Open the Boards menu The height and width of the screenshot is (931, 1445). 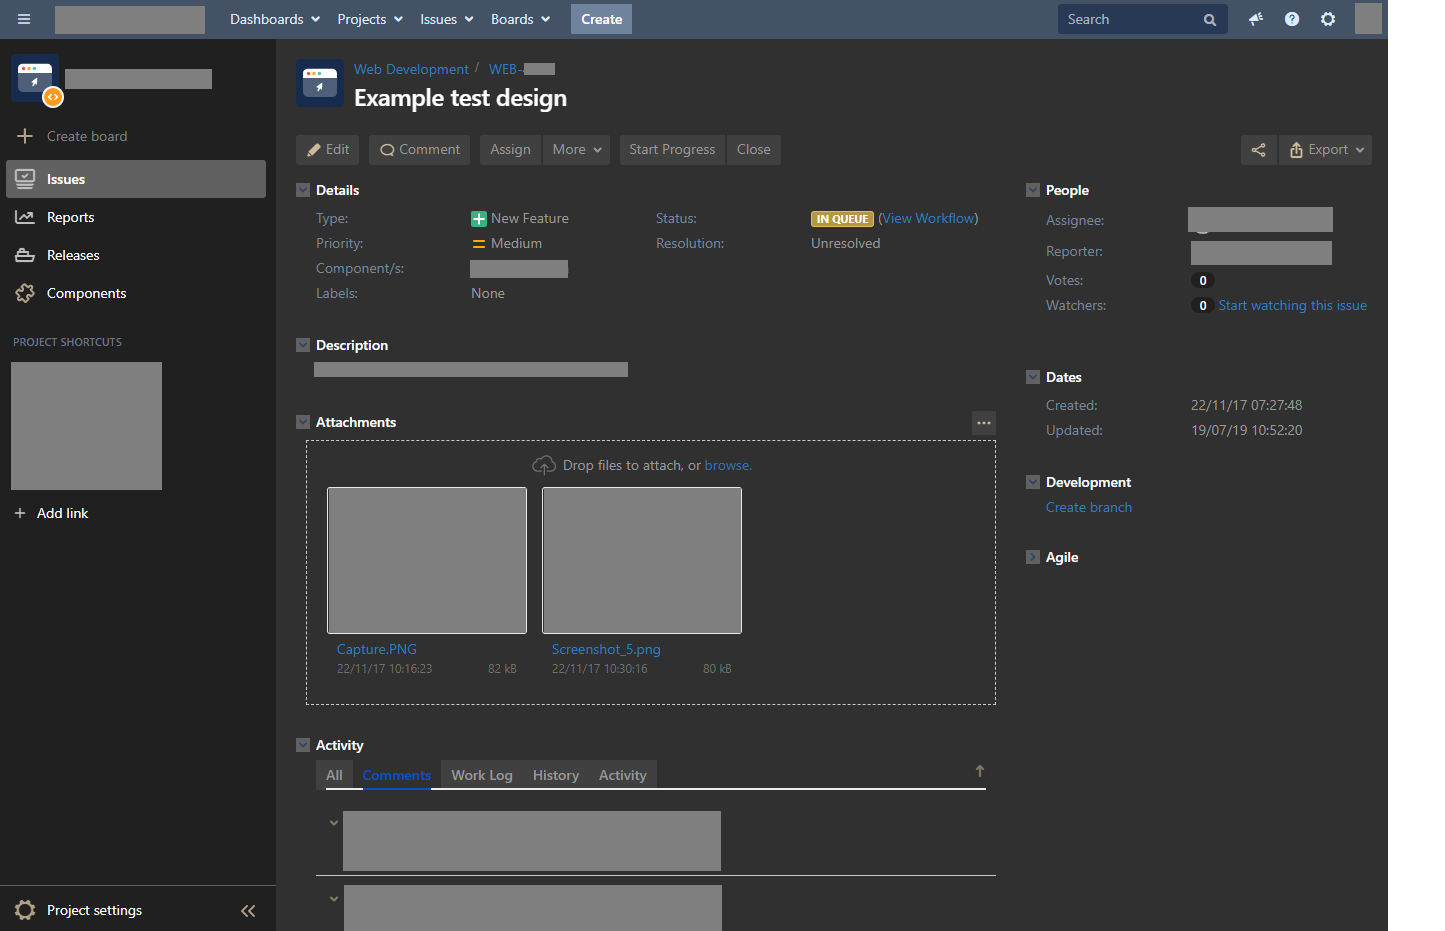click(x=520, y=19)
